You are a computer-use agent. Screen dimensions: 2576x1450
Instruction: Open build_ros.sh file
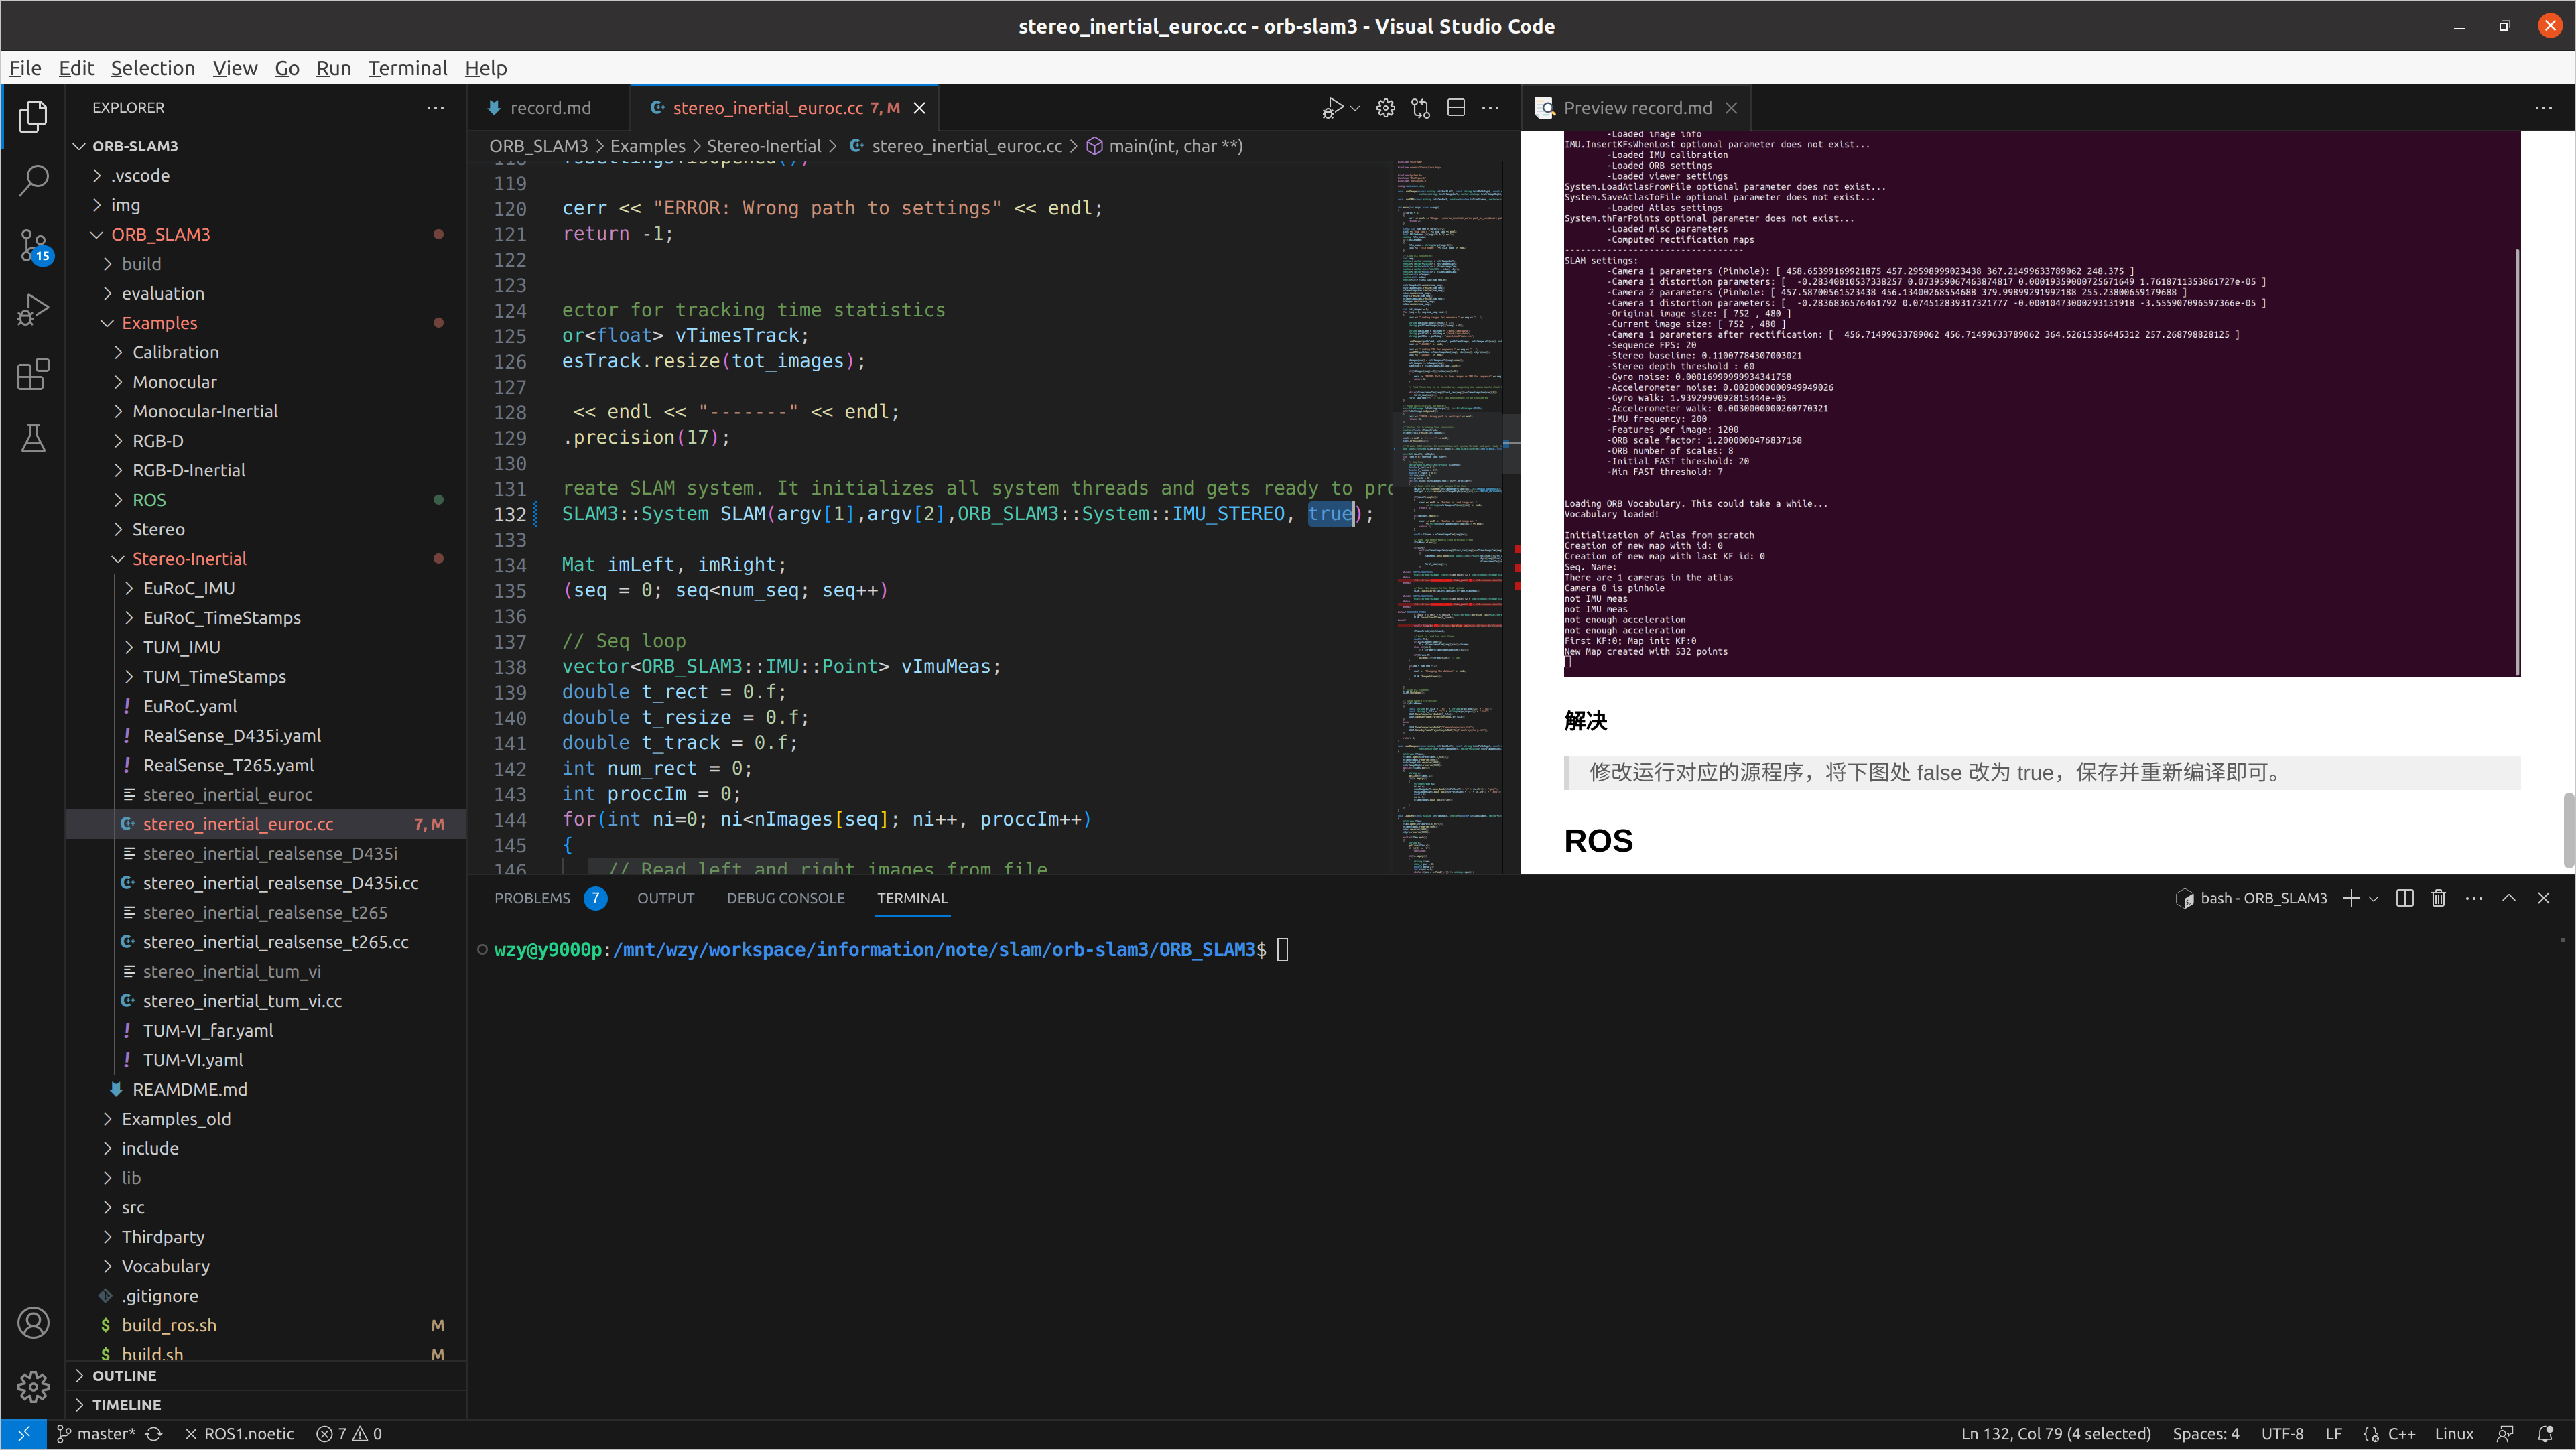coord(266,1325)
